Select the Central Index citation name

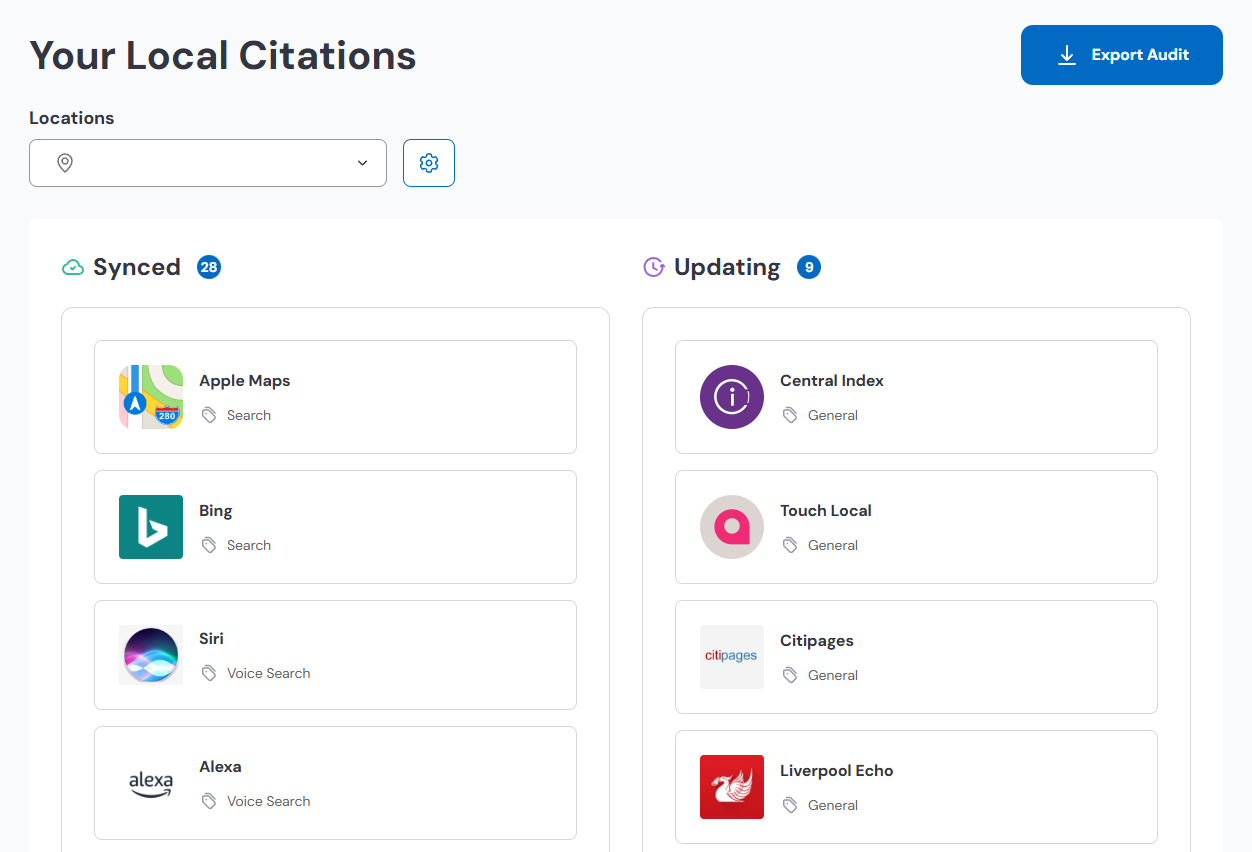click(832, 381)
